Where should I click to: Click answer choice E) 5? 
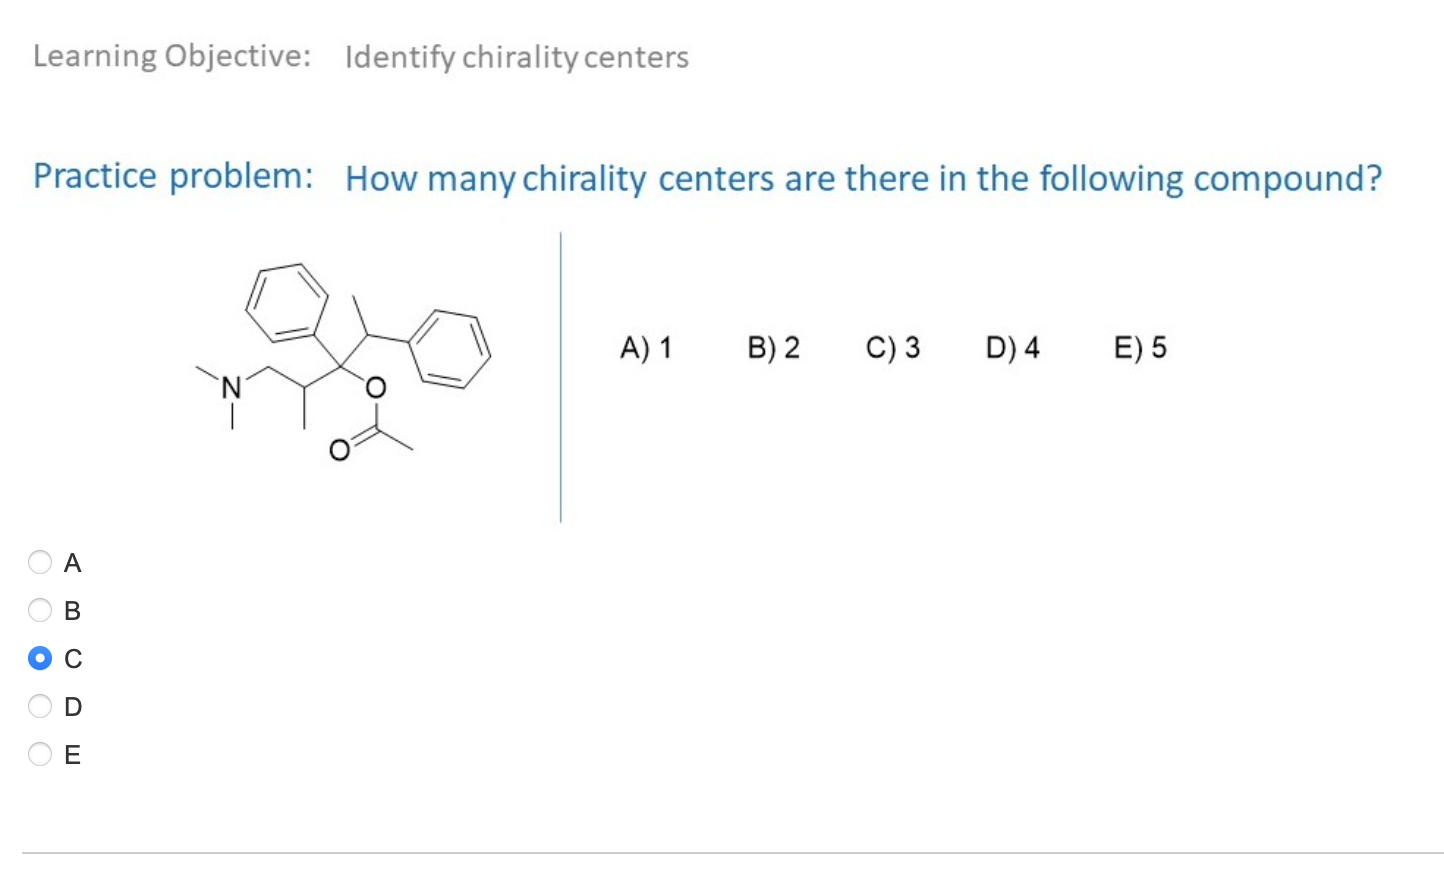(1140, 348)
